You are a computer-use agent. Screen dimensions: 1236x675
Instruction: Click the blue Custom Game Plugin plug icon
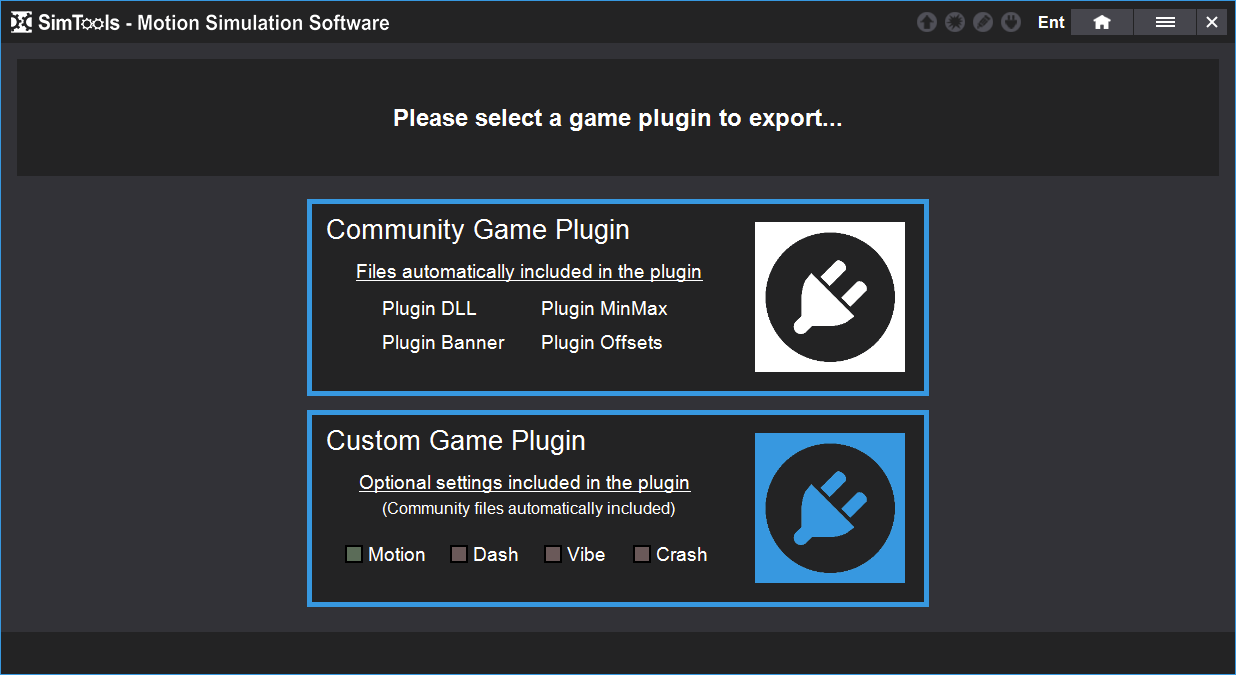click(x=830, y=508)
